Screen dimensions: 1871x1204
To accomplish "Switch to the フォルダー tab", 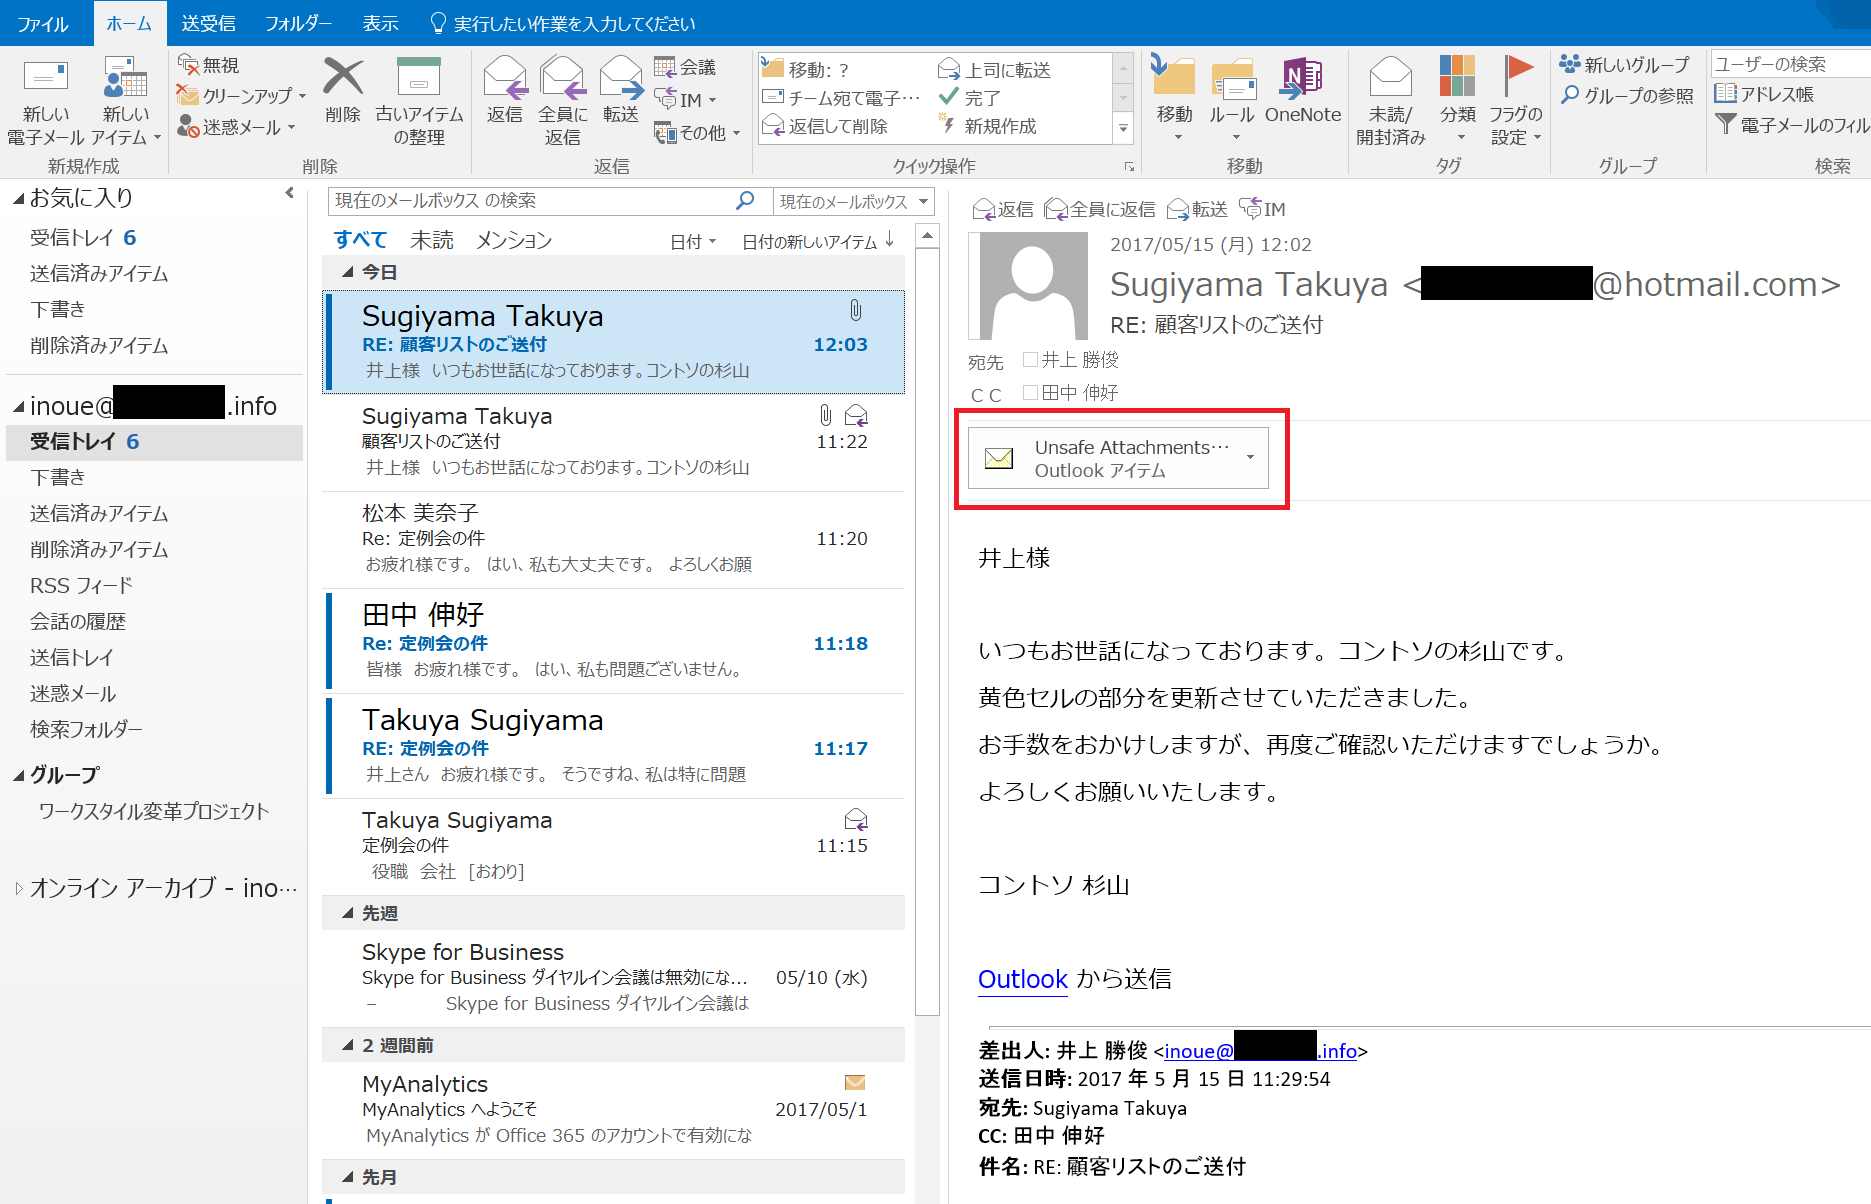I will coord(298,23).
